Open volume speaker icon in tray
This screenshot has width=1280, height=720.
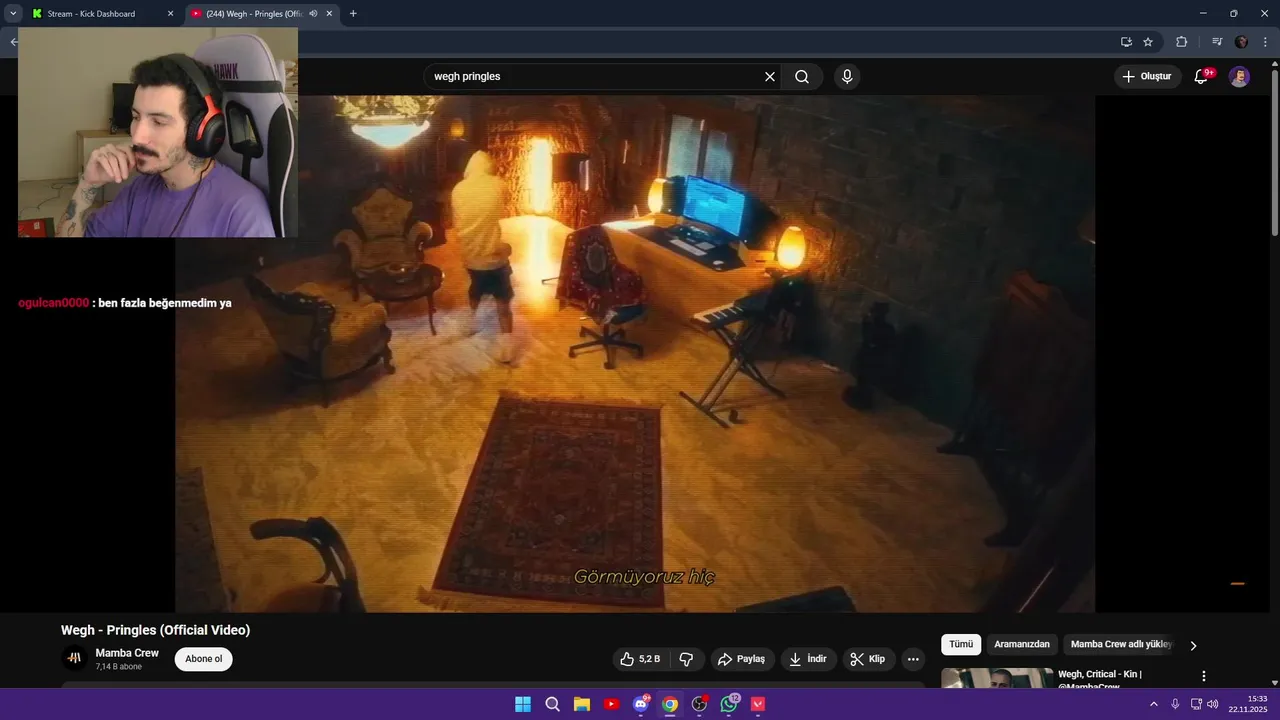click(1213, 704)
